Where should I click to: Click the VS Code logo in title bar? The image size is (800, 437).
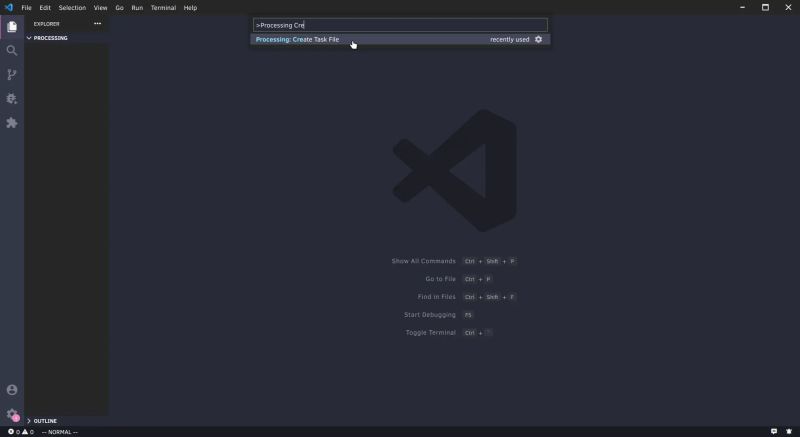click(9, 7)
